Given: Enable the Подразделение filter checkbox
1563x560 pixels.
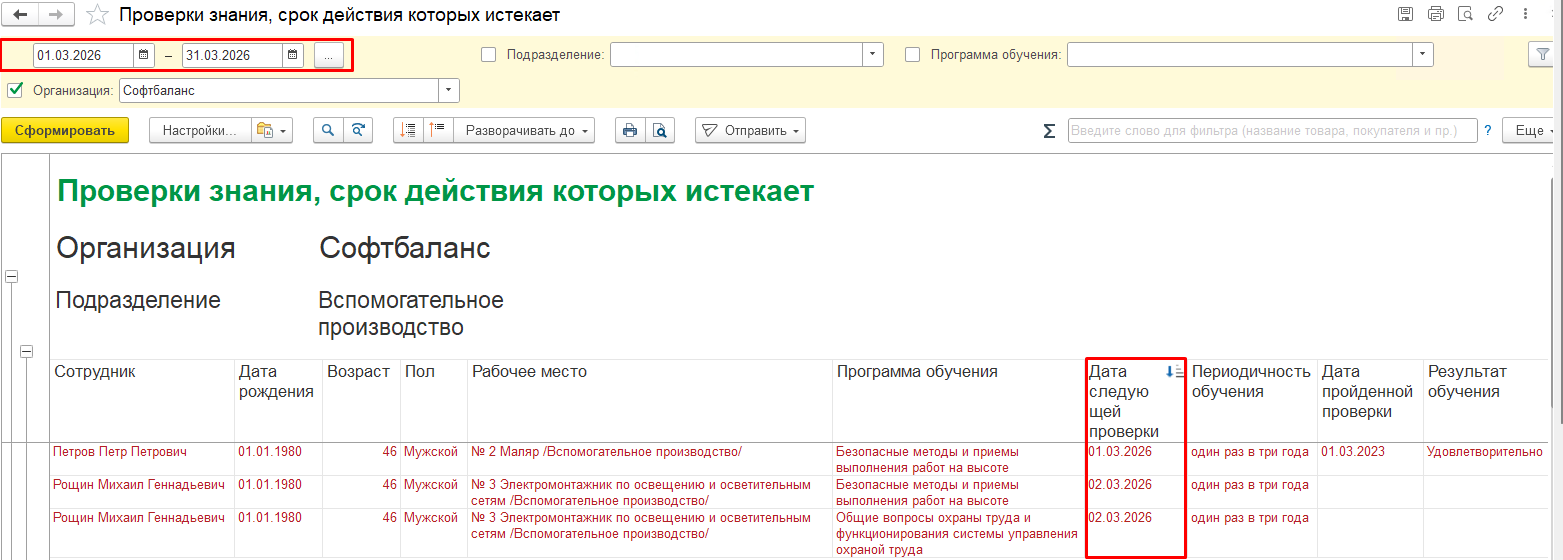Looking at the screenshot, I should point(489,55).
